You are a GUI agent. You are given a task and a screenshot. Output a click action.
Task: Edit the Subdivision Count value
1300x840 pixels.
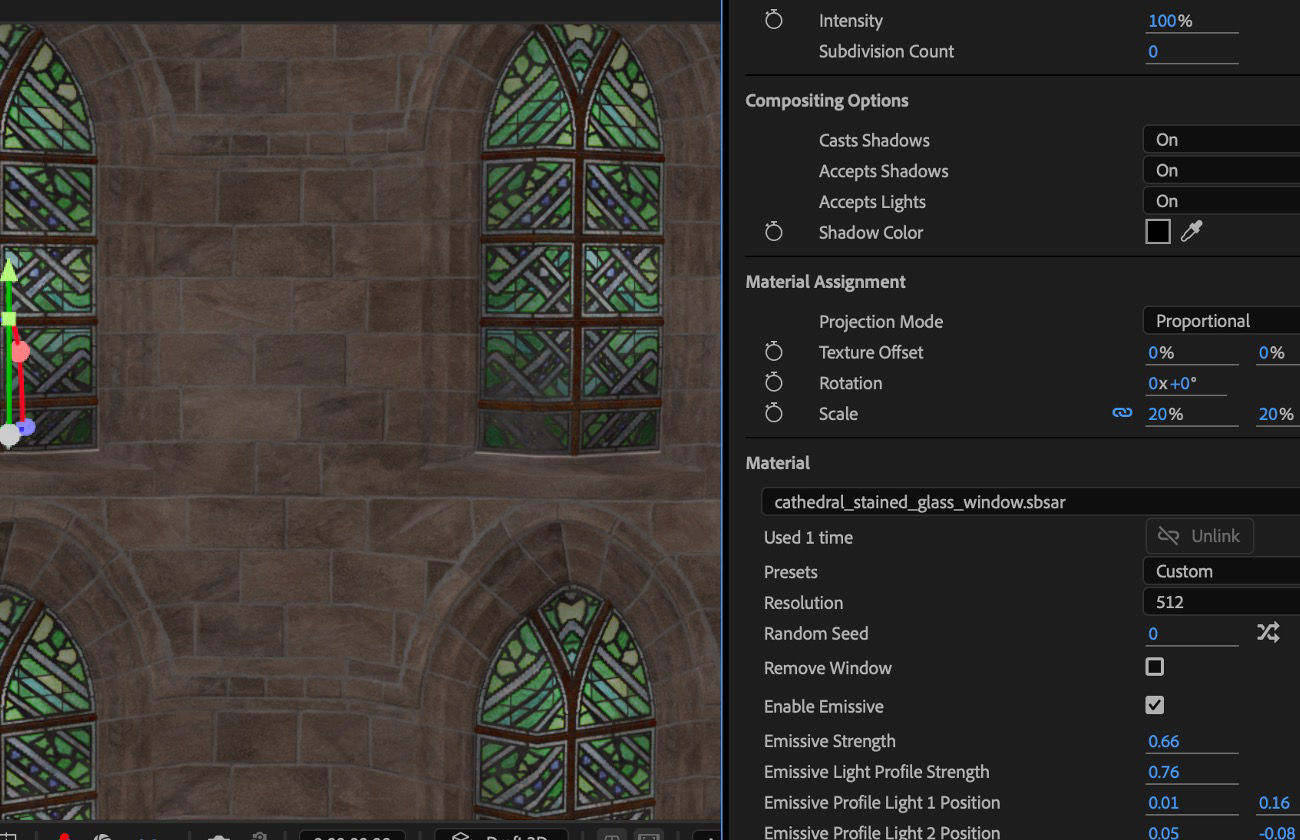pos(1153,52)
